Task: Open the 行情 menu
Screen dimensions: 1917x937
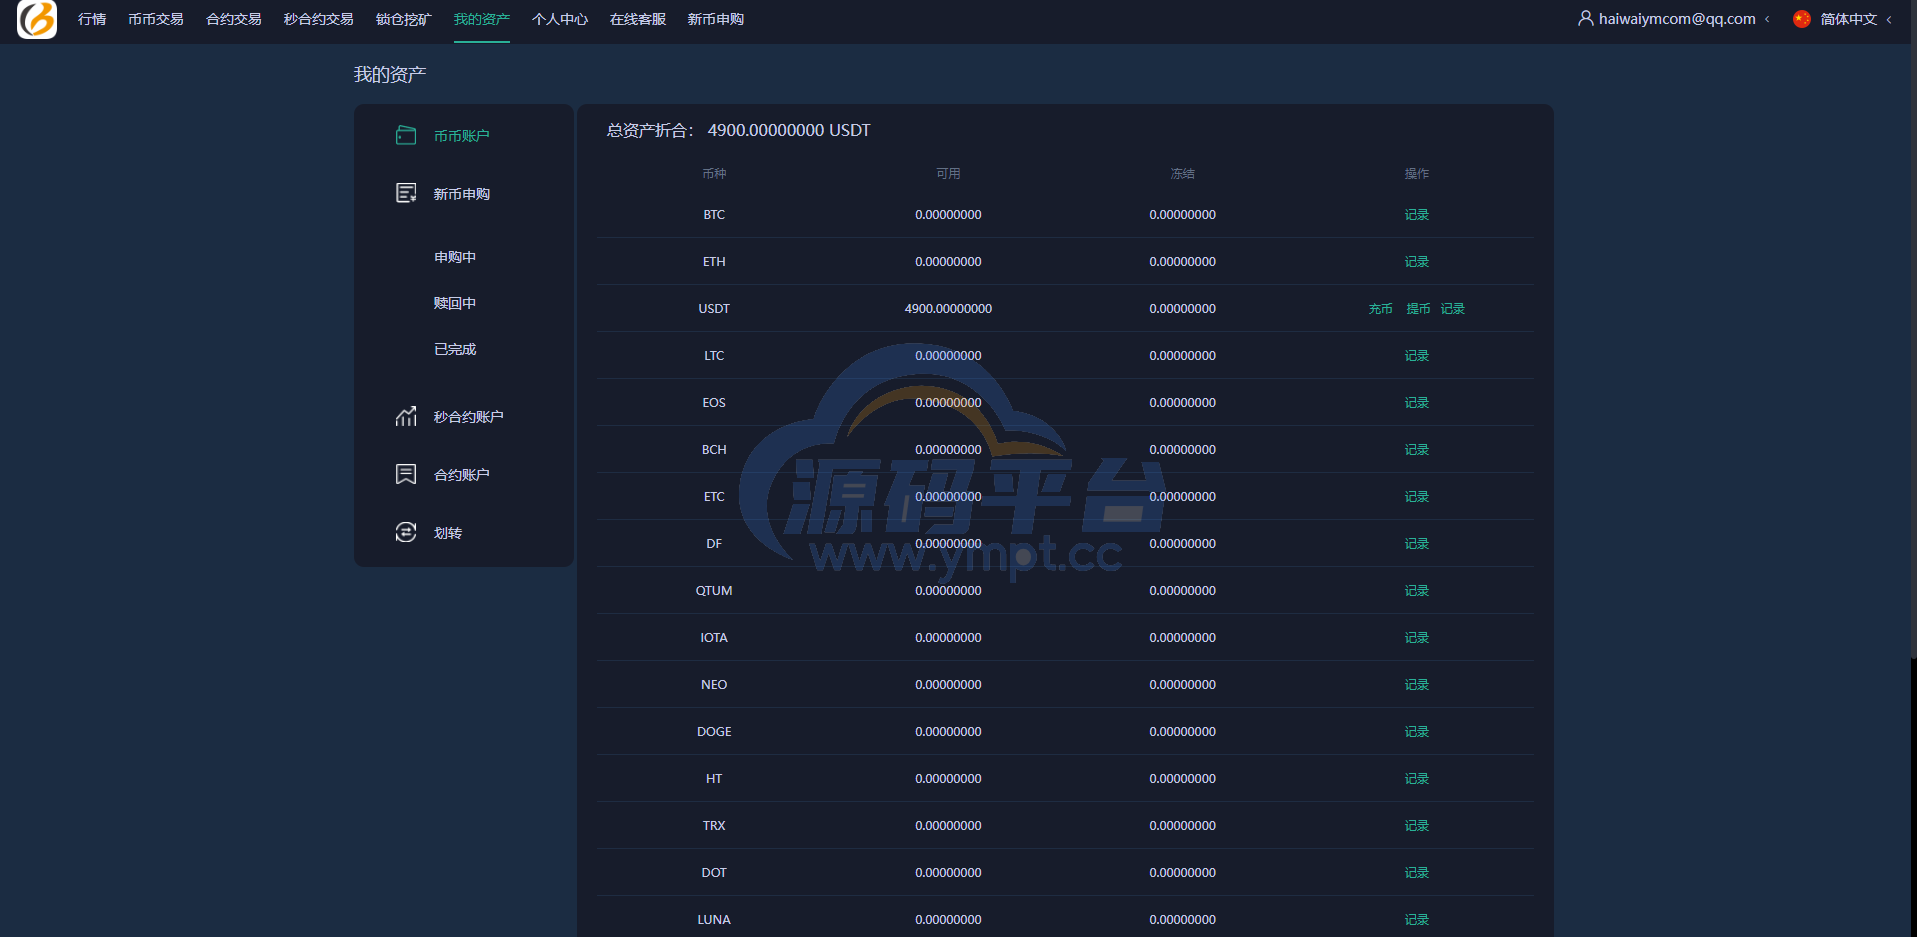Action: (x=92, y=19)
